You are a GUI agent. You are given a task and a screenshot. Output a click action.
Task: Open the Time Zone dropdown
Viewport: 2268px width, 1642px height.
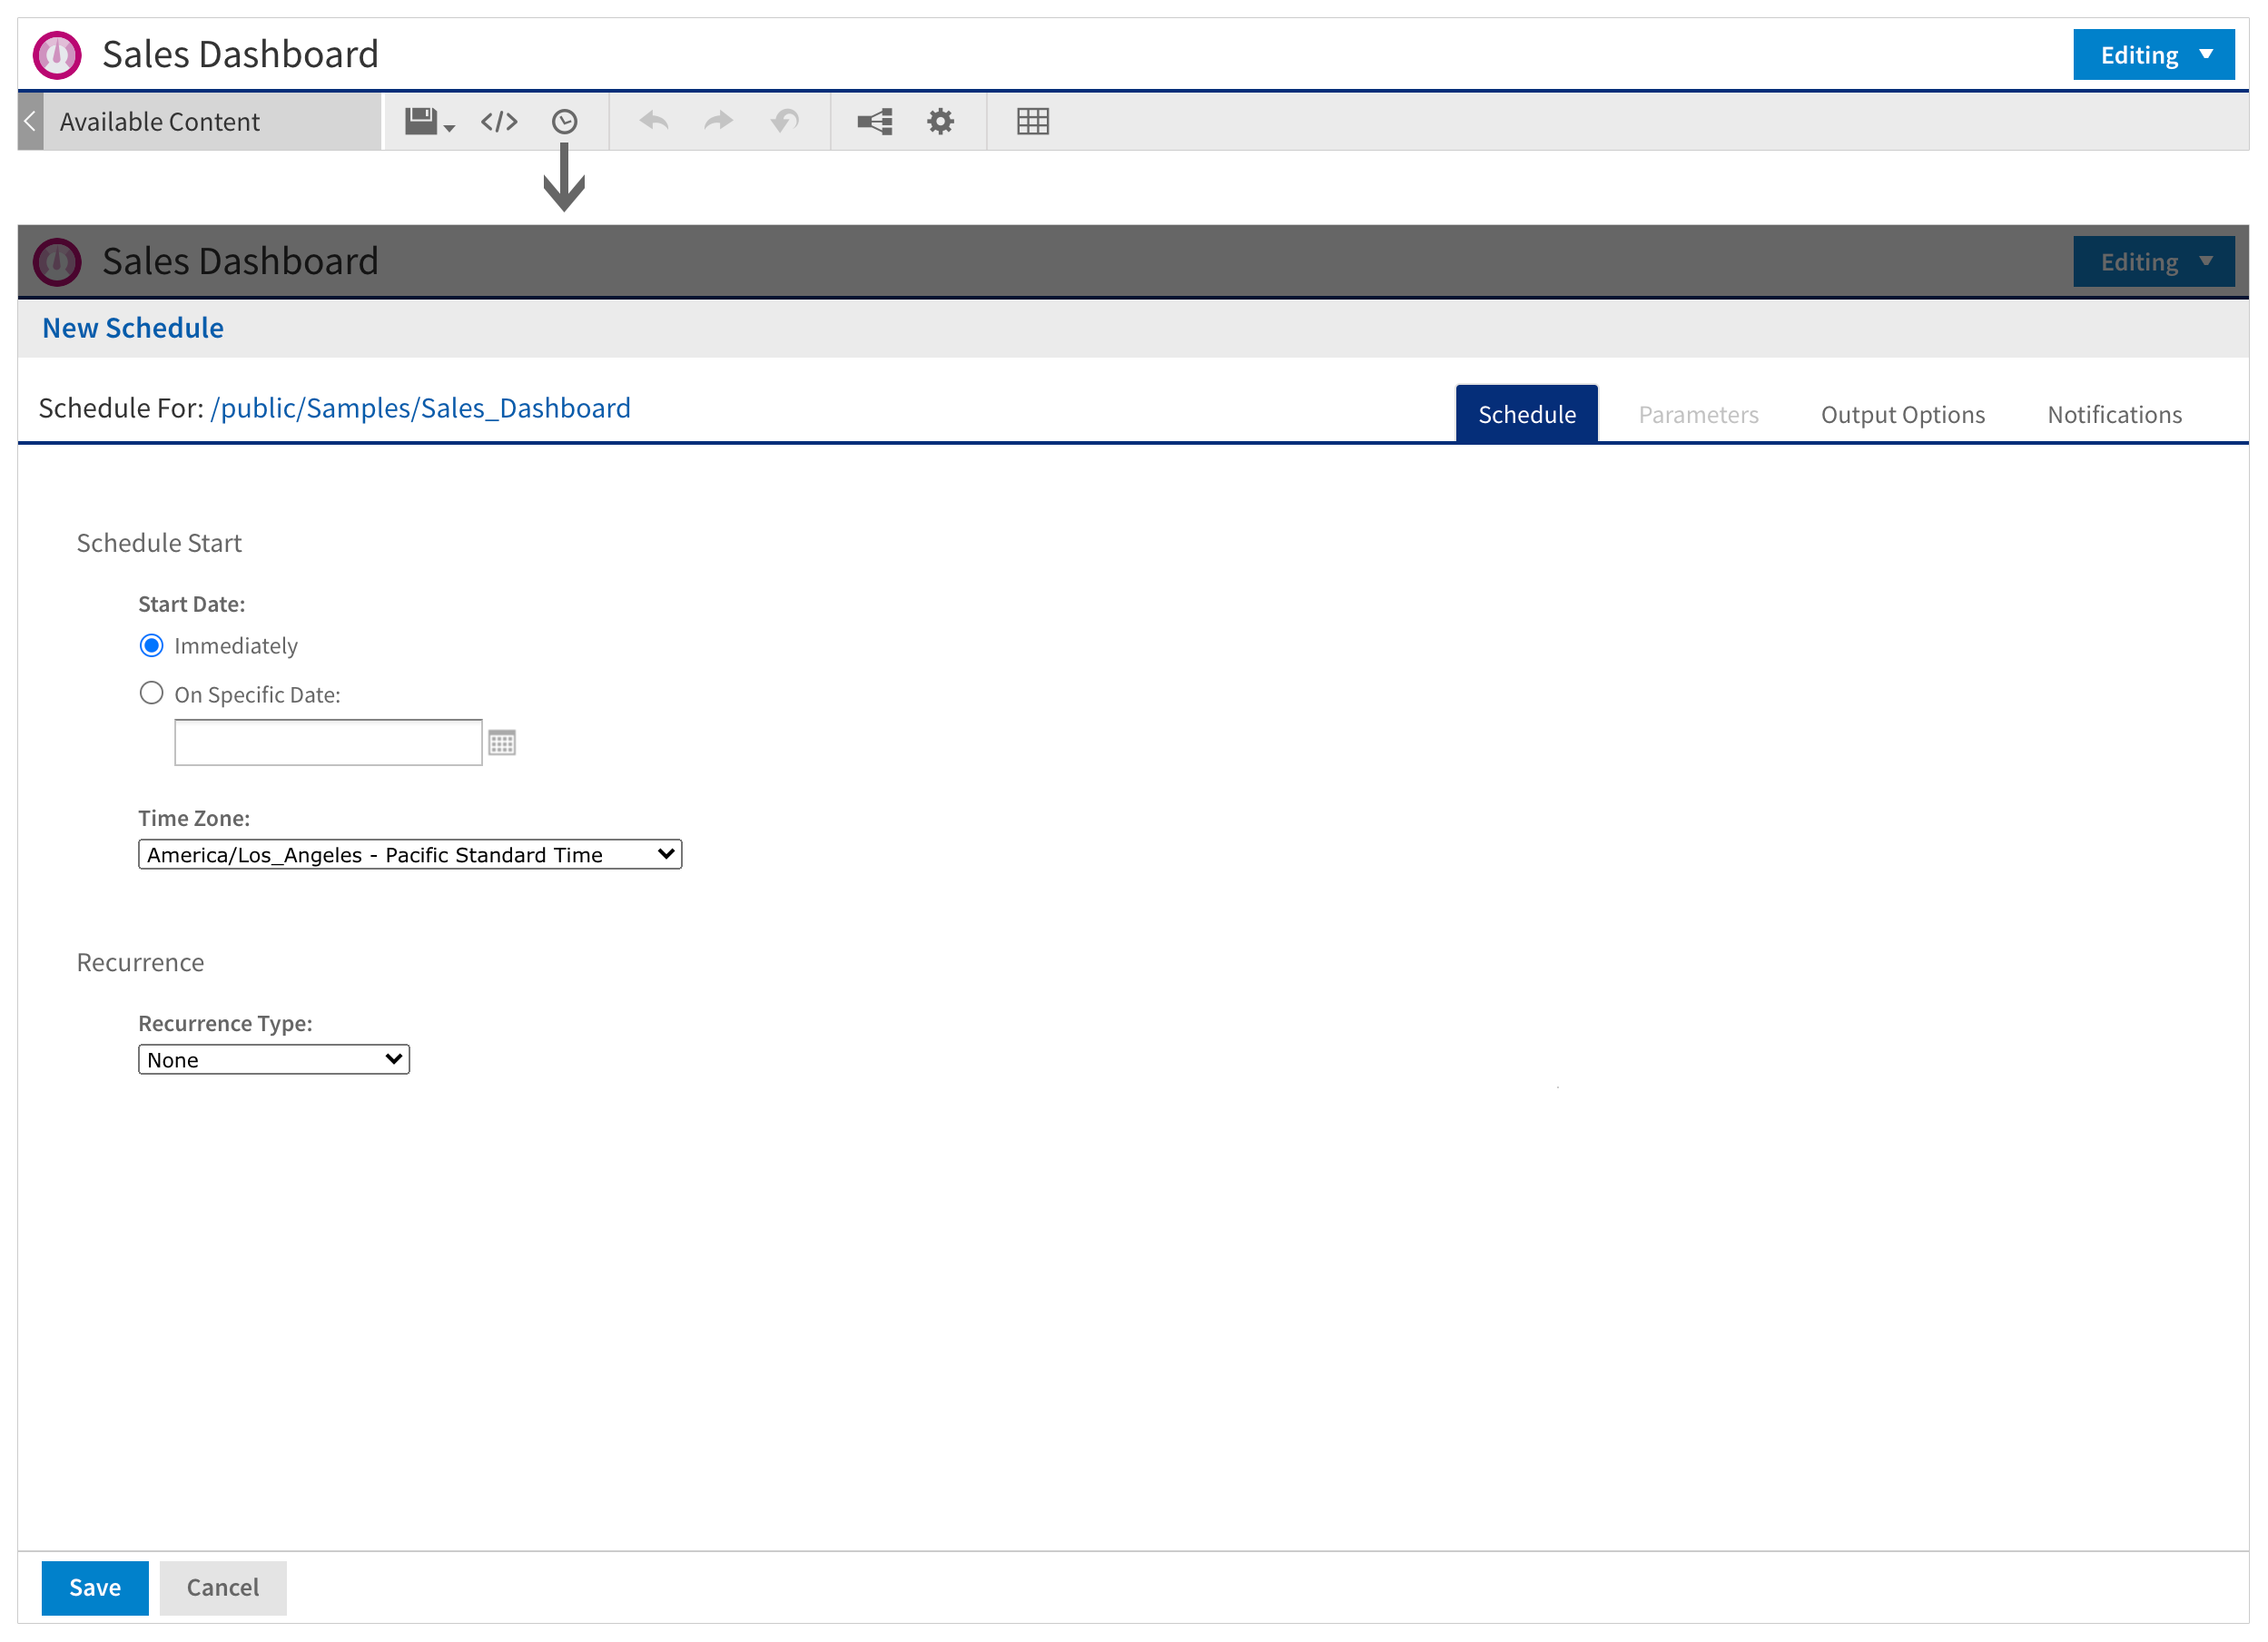tap(410, 854)
